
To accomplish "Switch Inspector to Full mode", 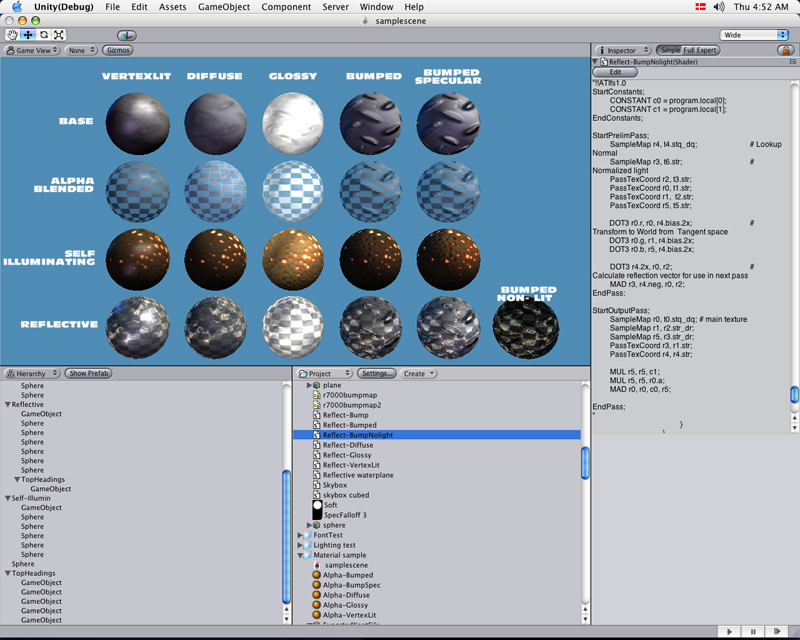I will pos(686,49).
